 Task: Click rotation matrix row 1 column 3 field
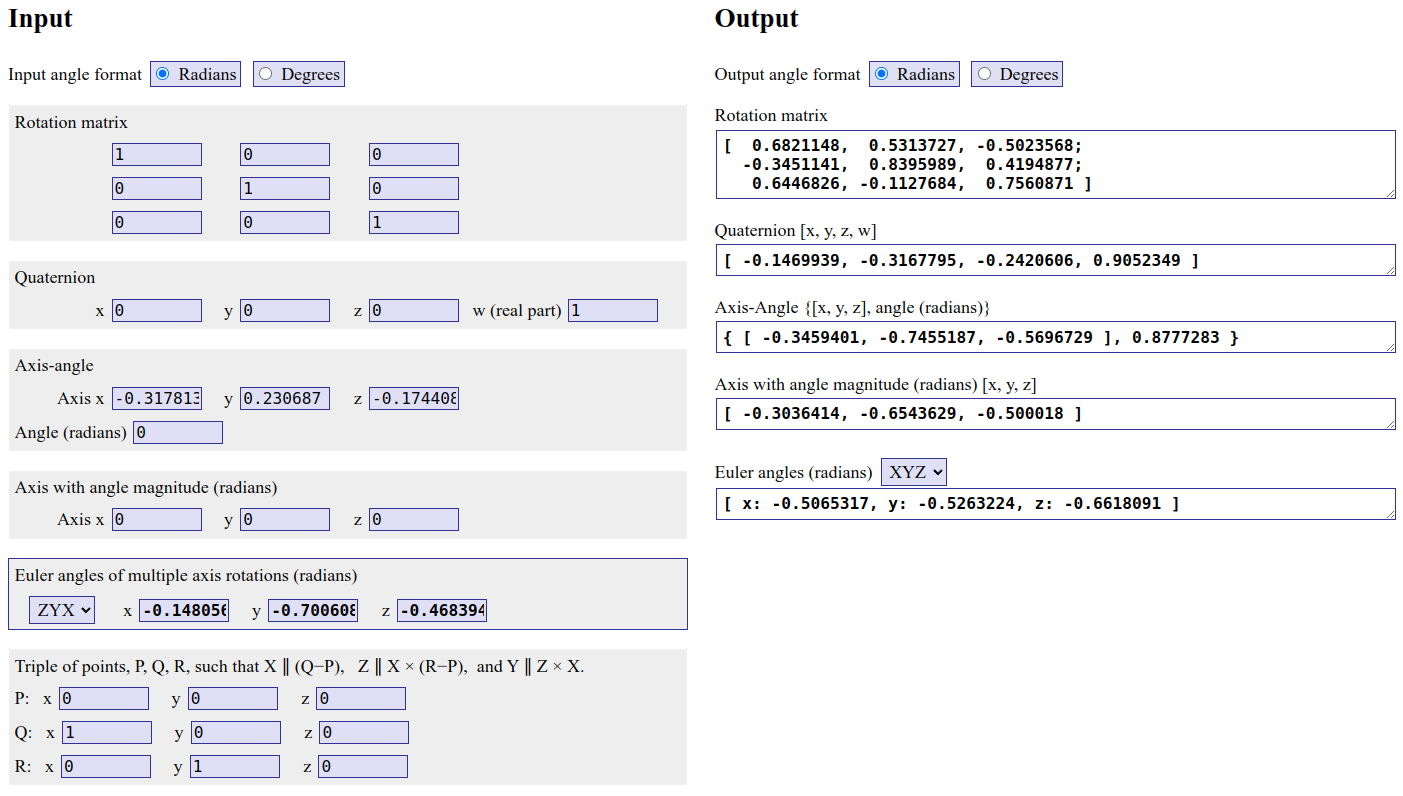pos(414,154)
